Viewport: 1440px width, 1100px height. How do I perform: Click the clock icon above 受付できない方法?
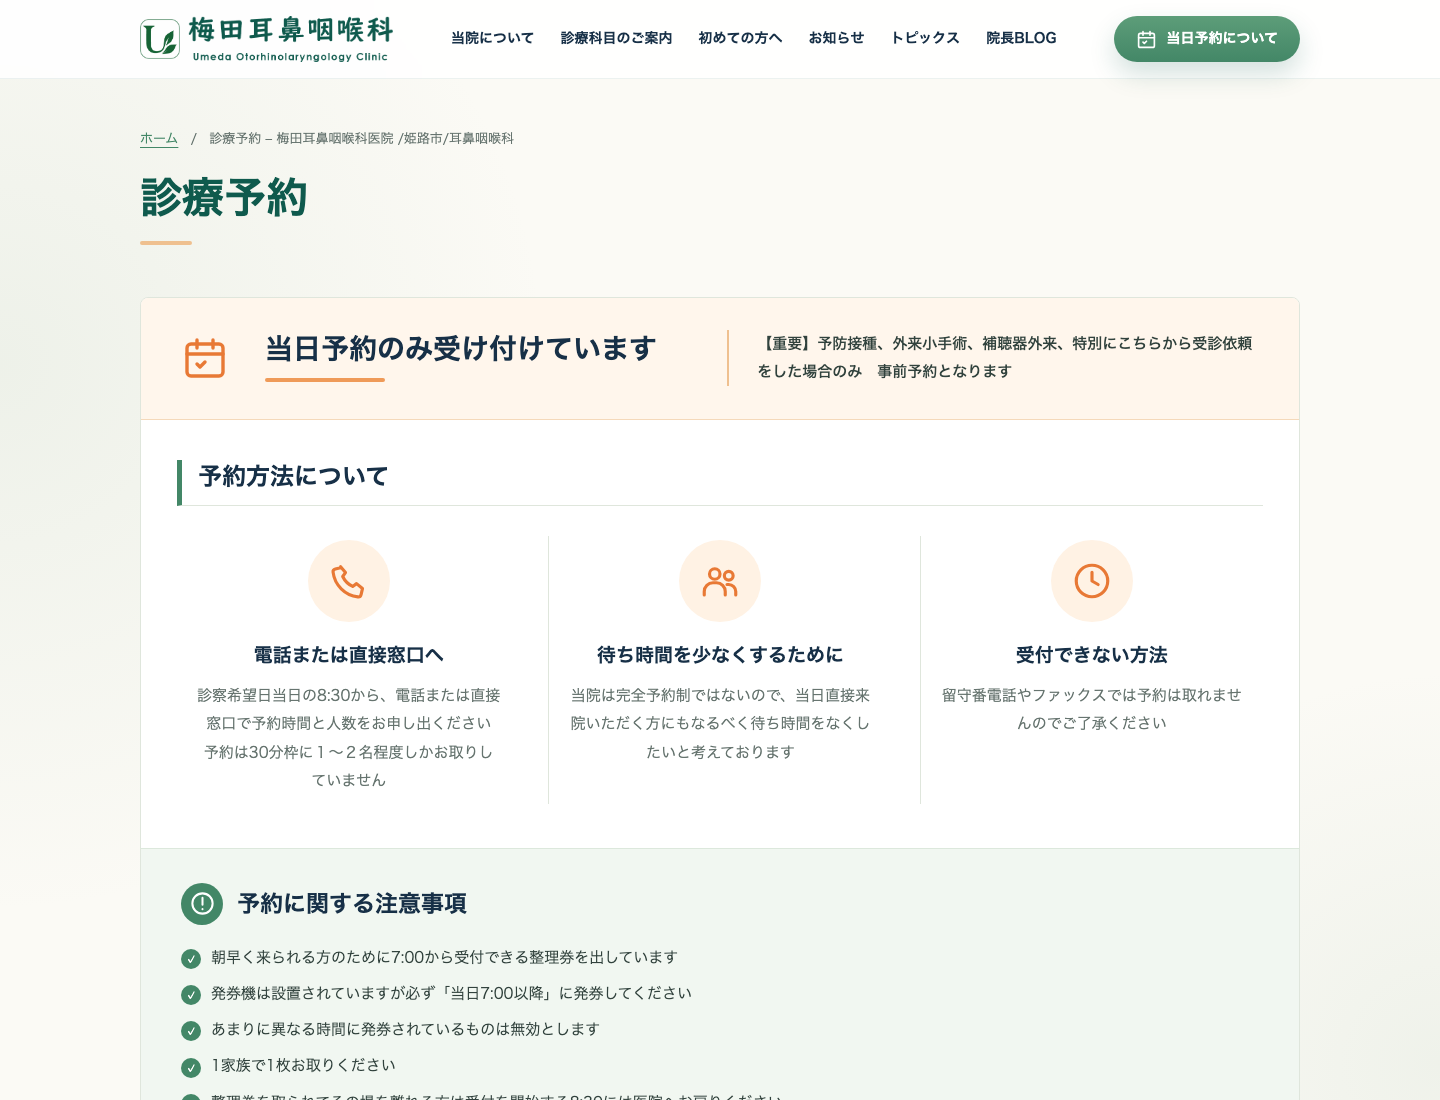click(x=1092, y=581)
